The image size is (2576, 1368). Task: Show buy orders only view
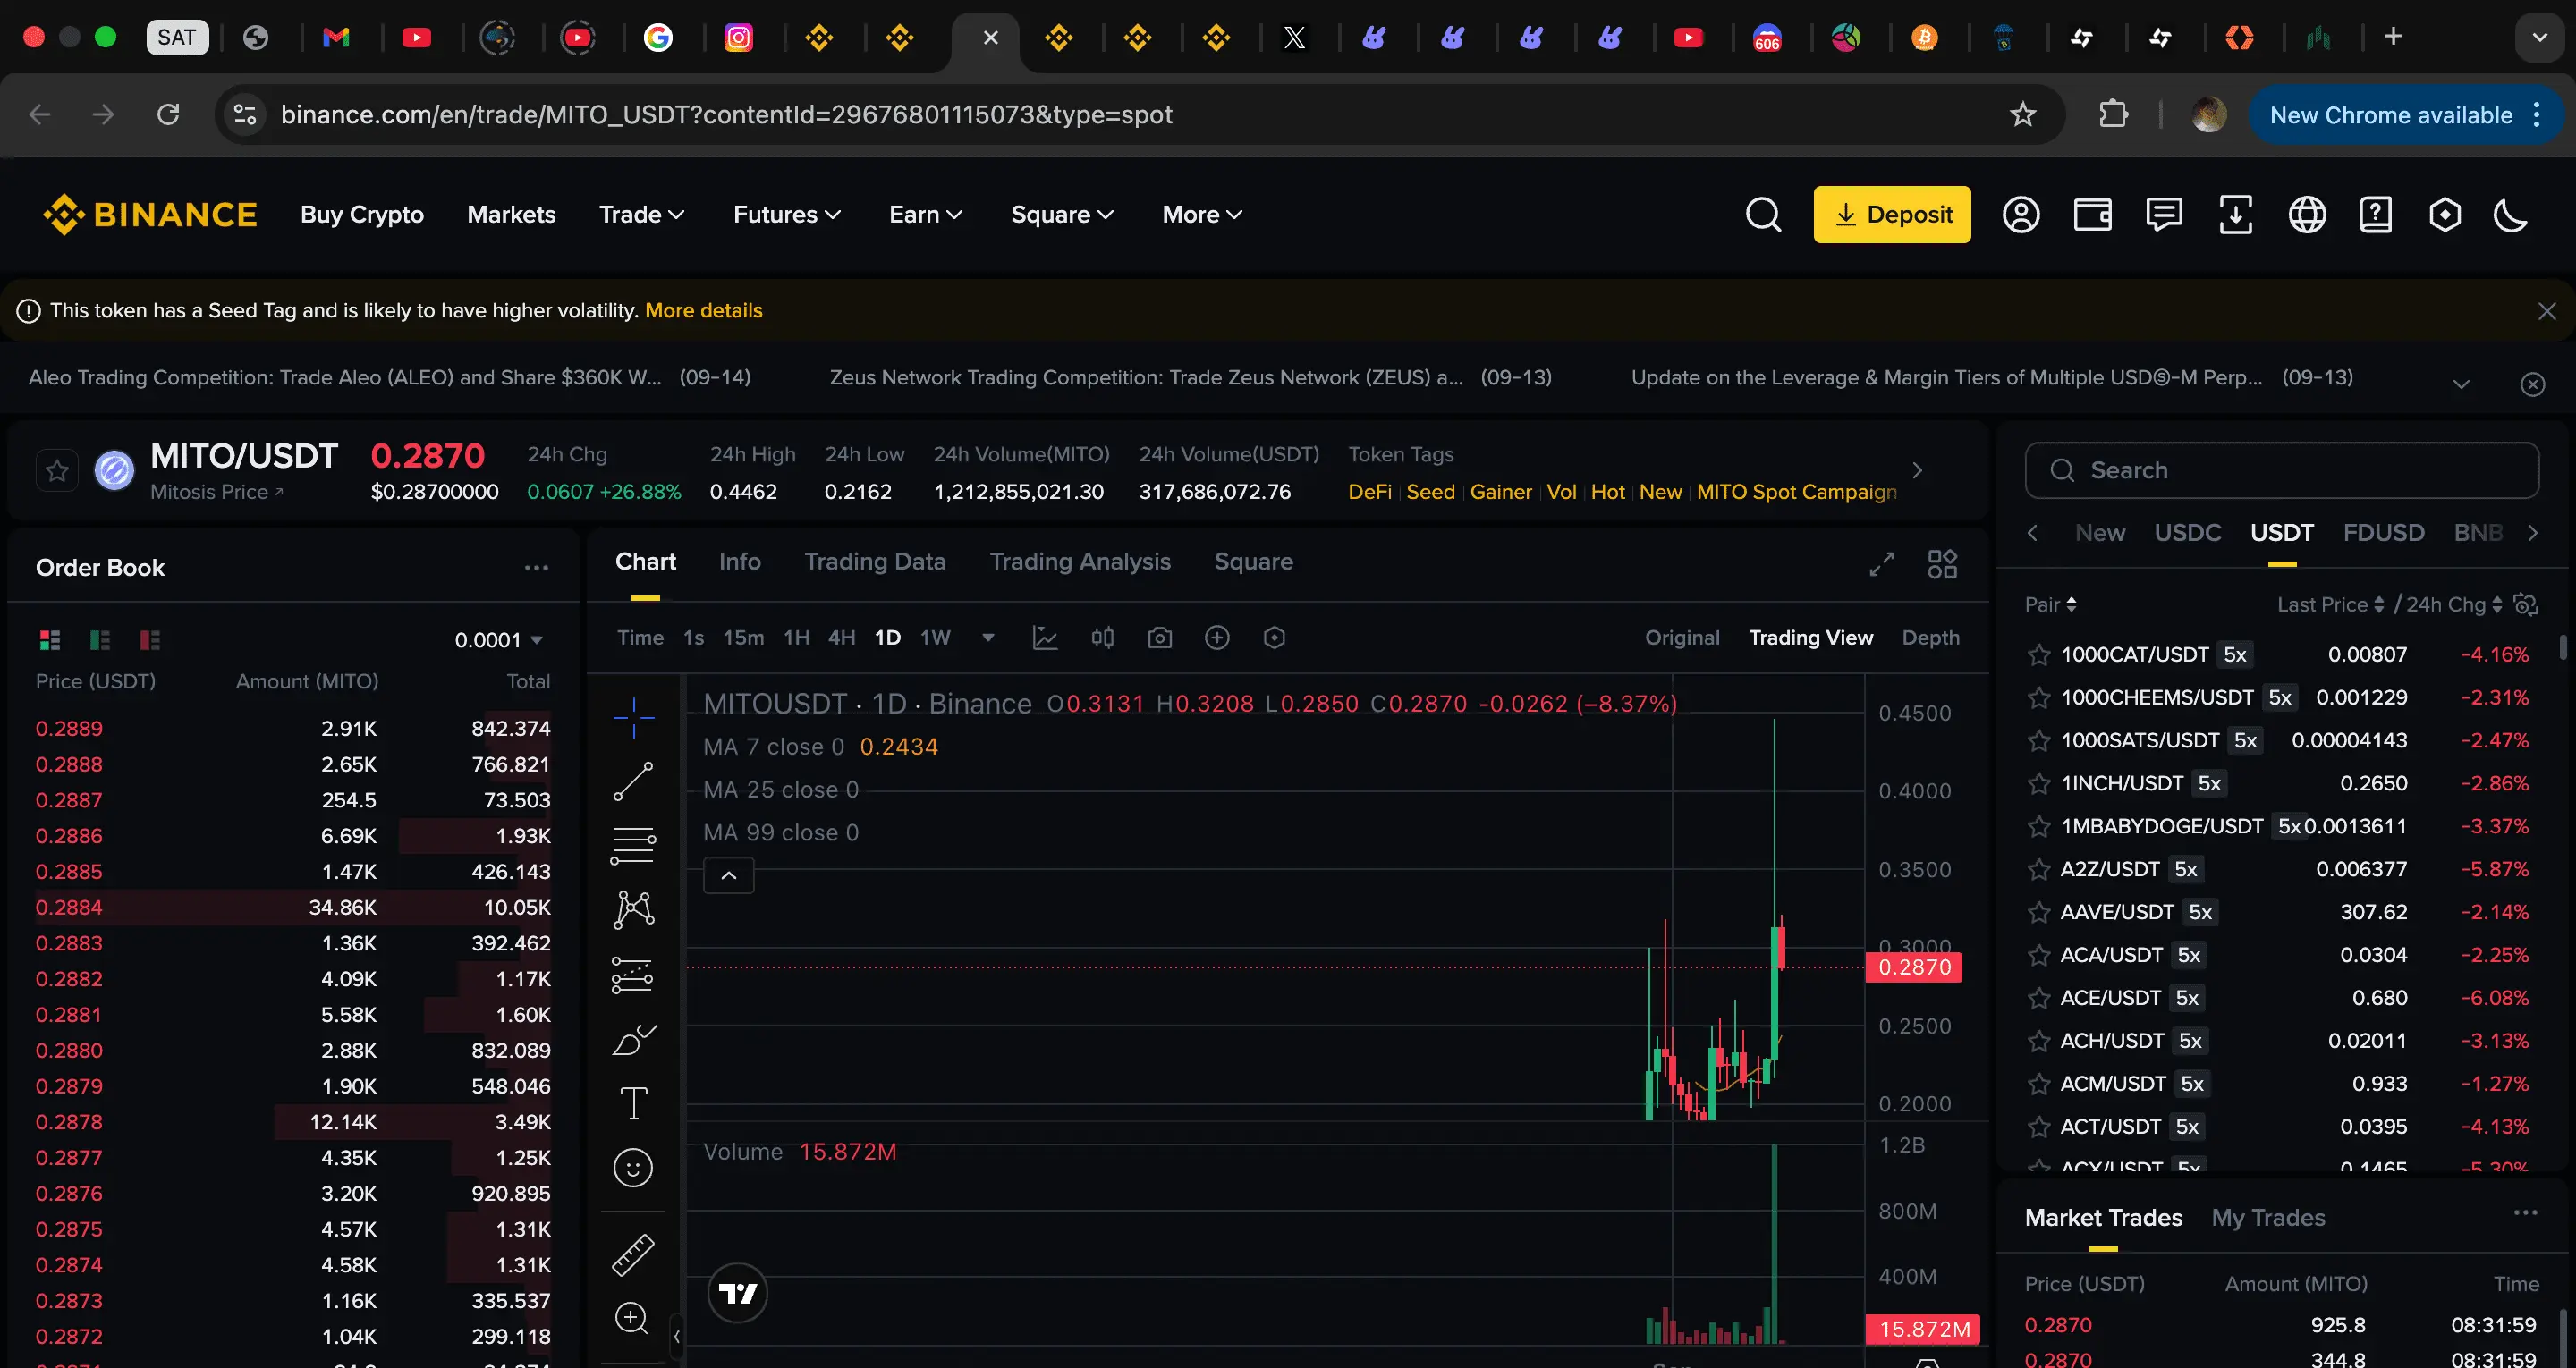point(100,640)
